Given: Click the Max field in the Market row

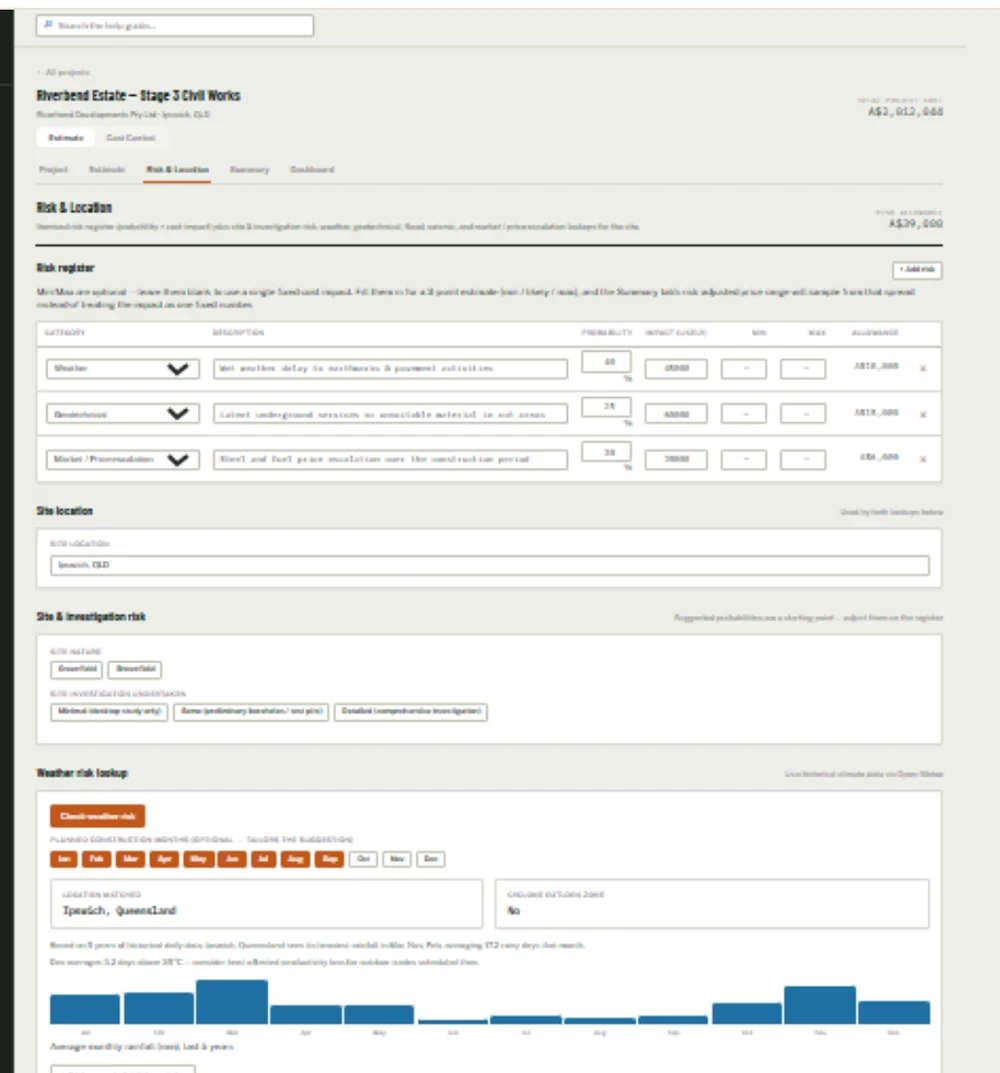Looking at the screenshot, I should (x=803, y=459).
